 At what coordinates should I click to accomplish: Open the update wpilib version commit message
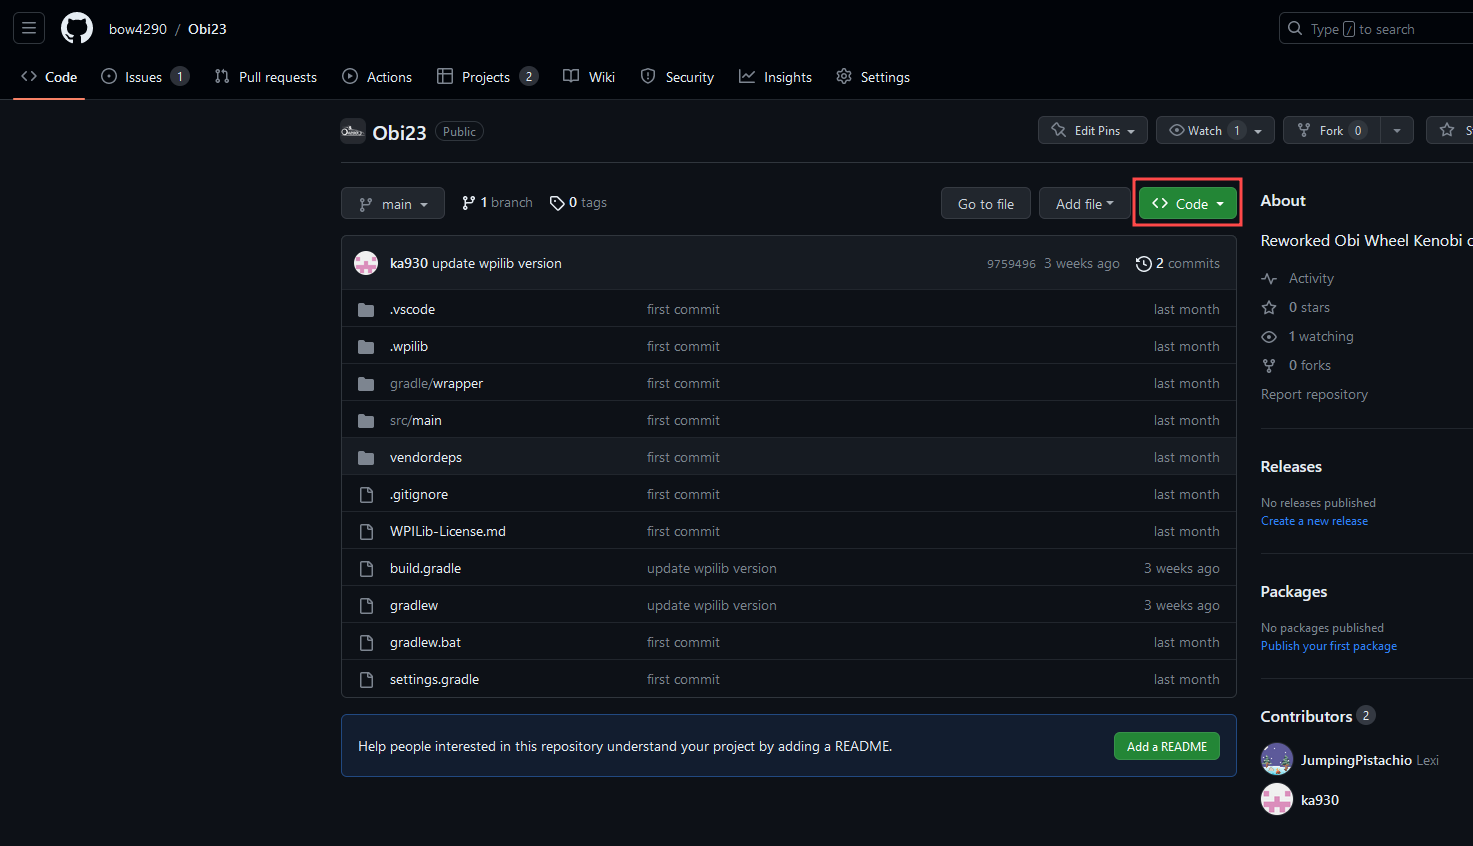[x=497, y=263]
